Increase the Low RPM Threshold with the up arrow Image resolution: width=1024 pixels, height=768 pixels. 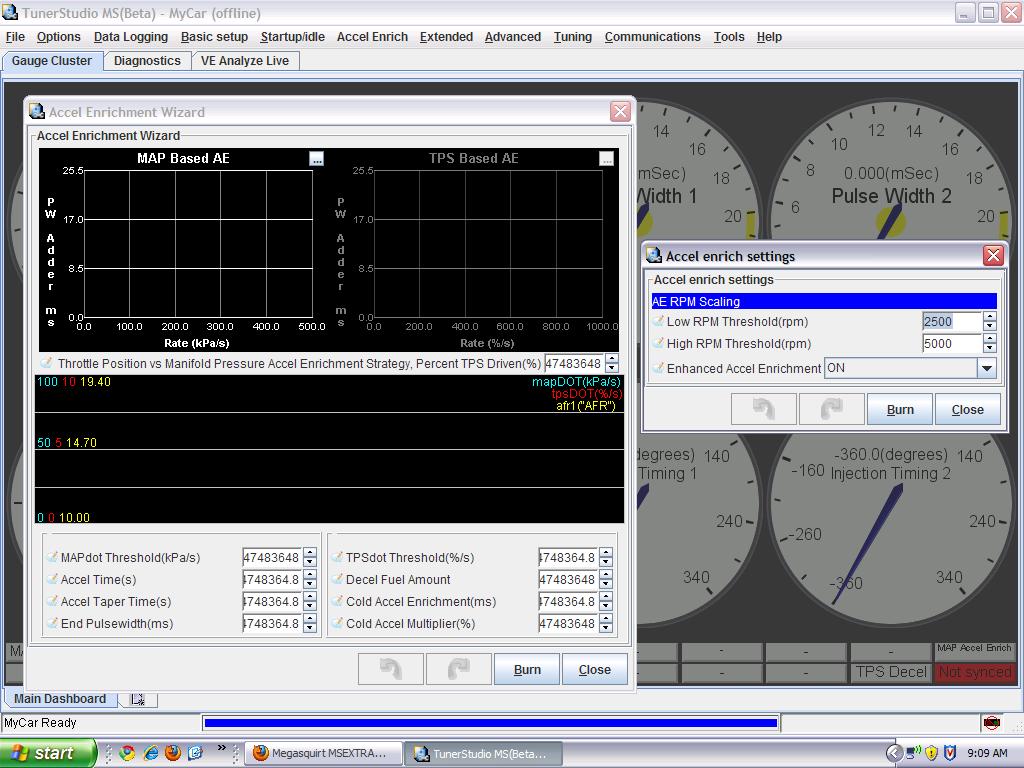click(989, 317)
